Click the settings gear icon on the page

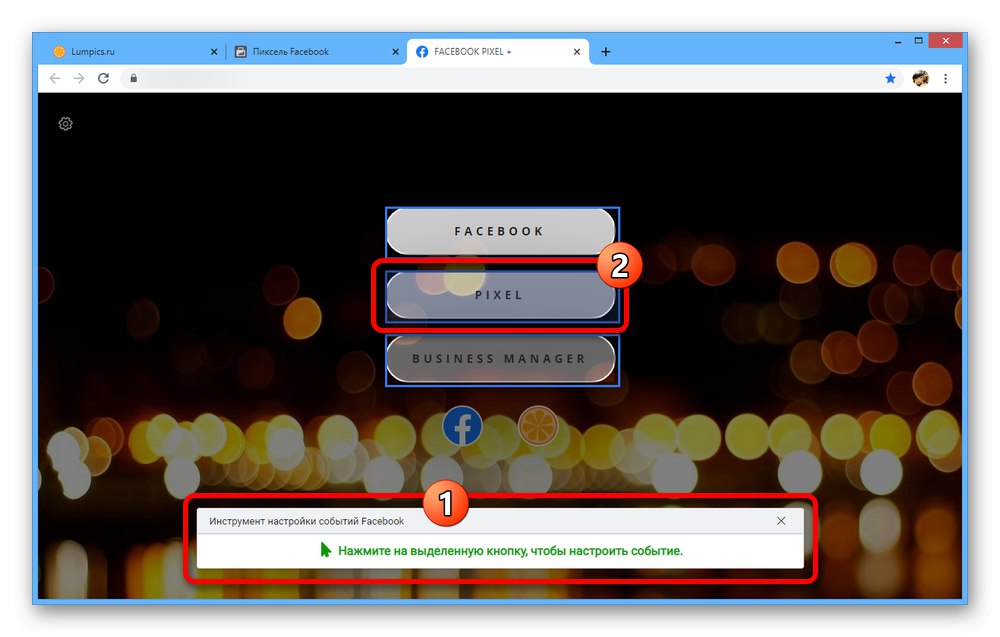pos(66,124)
